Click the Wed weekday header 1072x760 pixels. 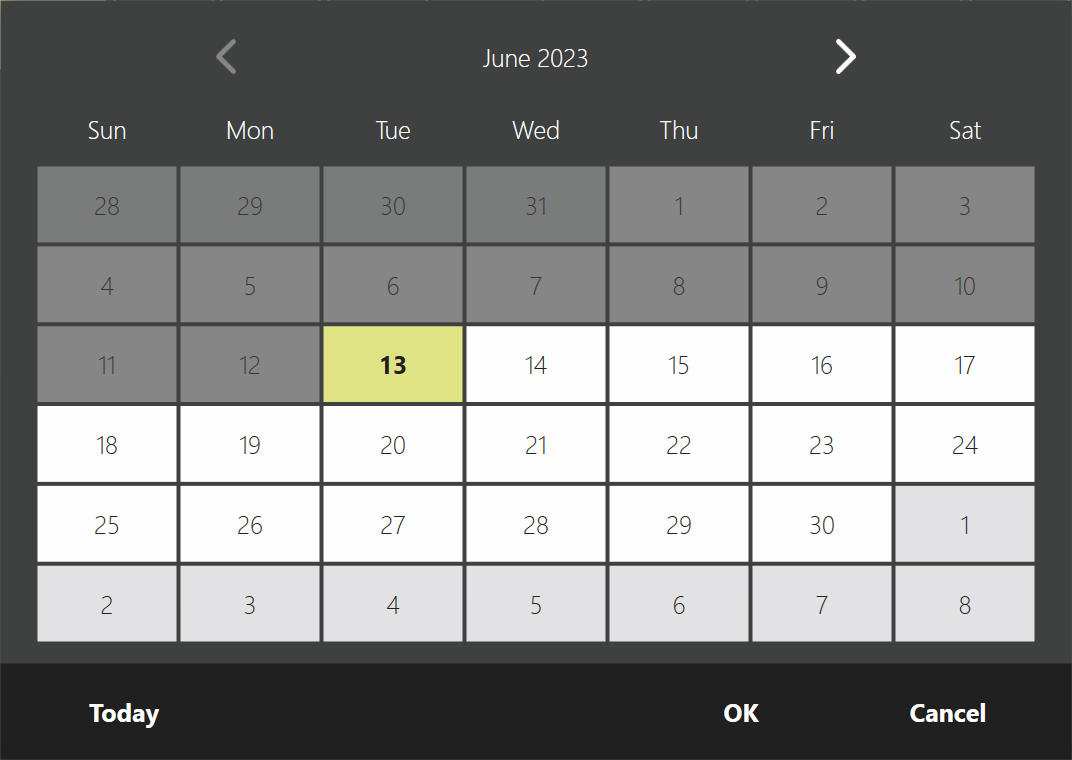536,130
